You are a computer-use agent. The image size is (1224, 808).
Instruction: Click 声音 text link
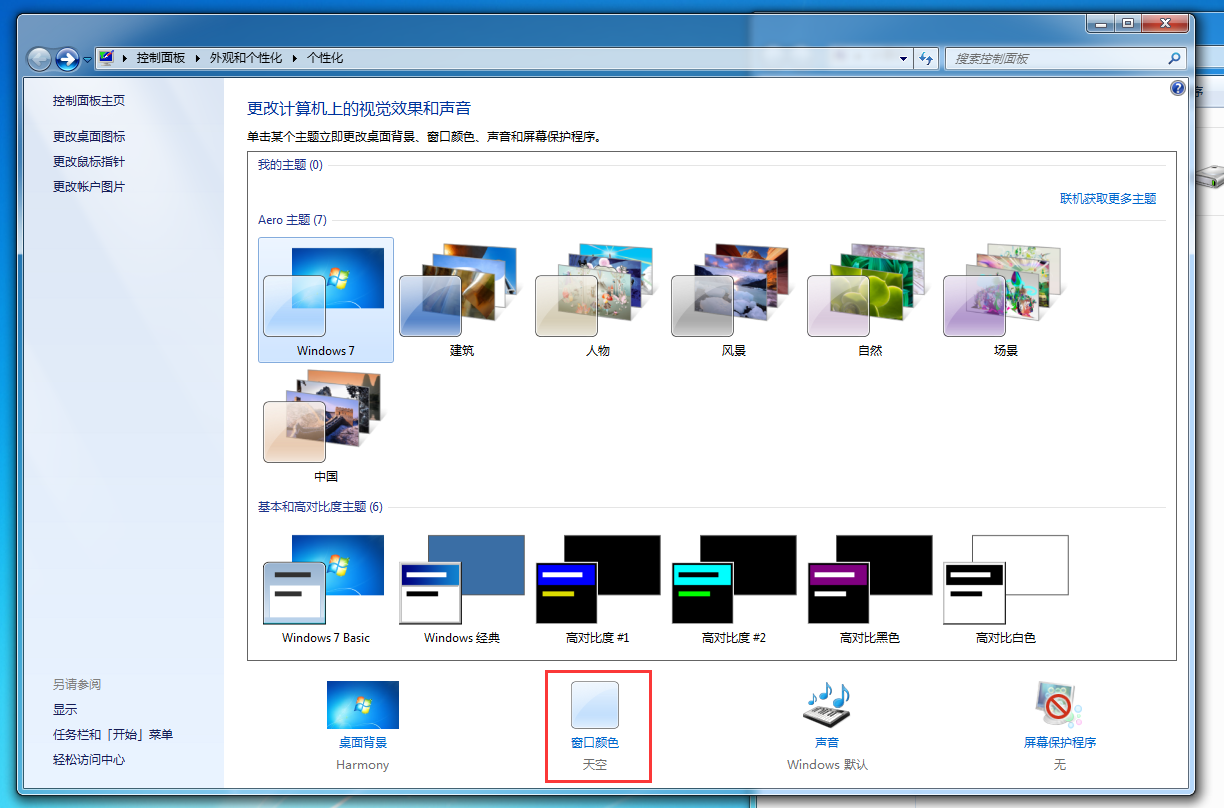pyautogui.click(x=827, y=743)
